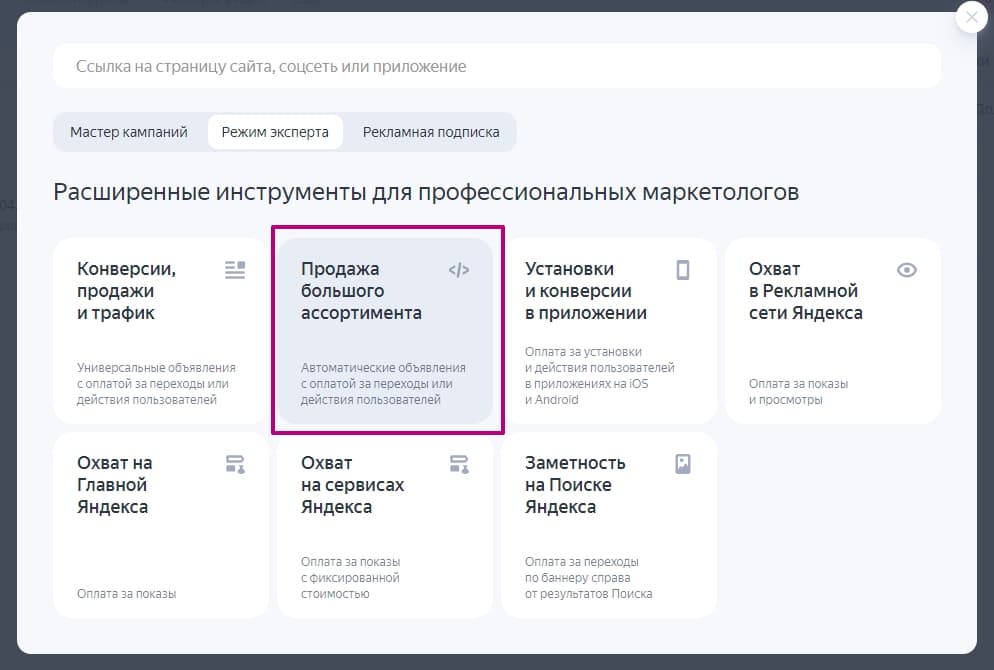The height and width of the screenshot is (670, 994).
Task: Click the list icon on Конверсии, продажи и трафик
Action: [x=234, y=268]
